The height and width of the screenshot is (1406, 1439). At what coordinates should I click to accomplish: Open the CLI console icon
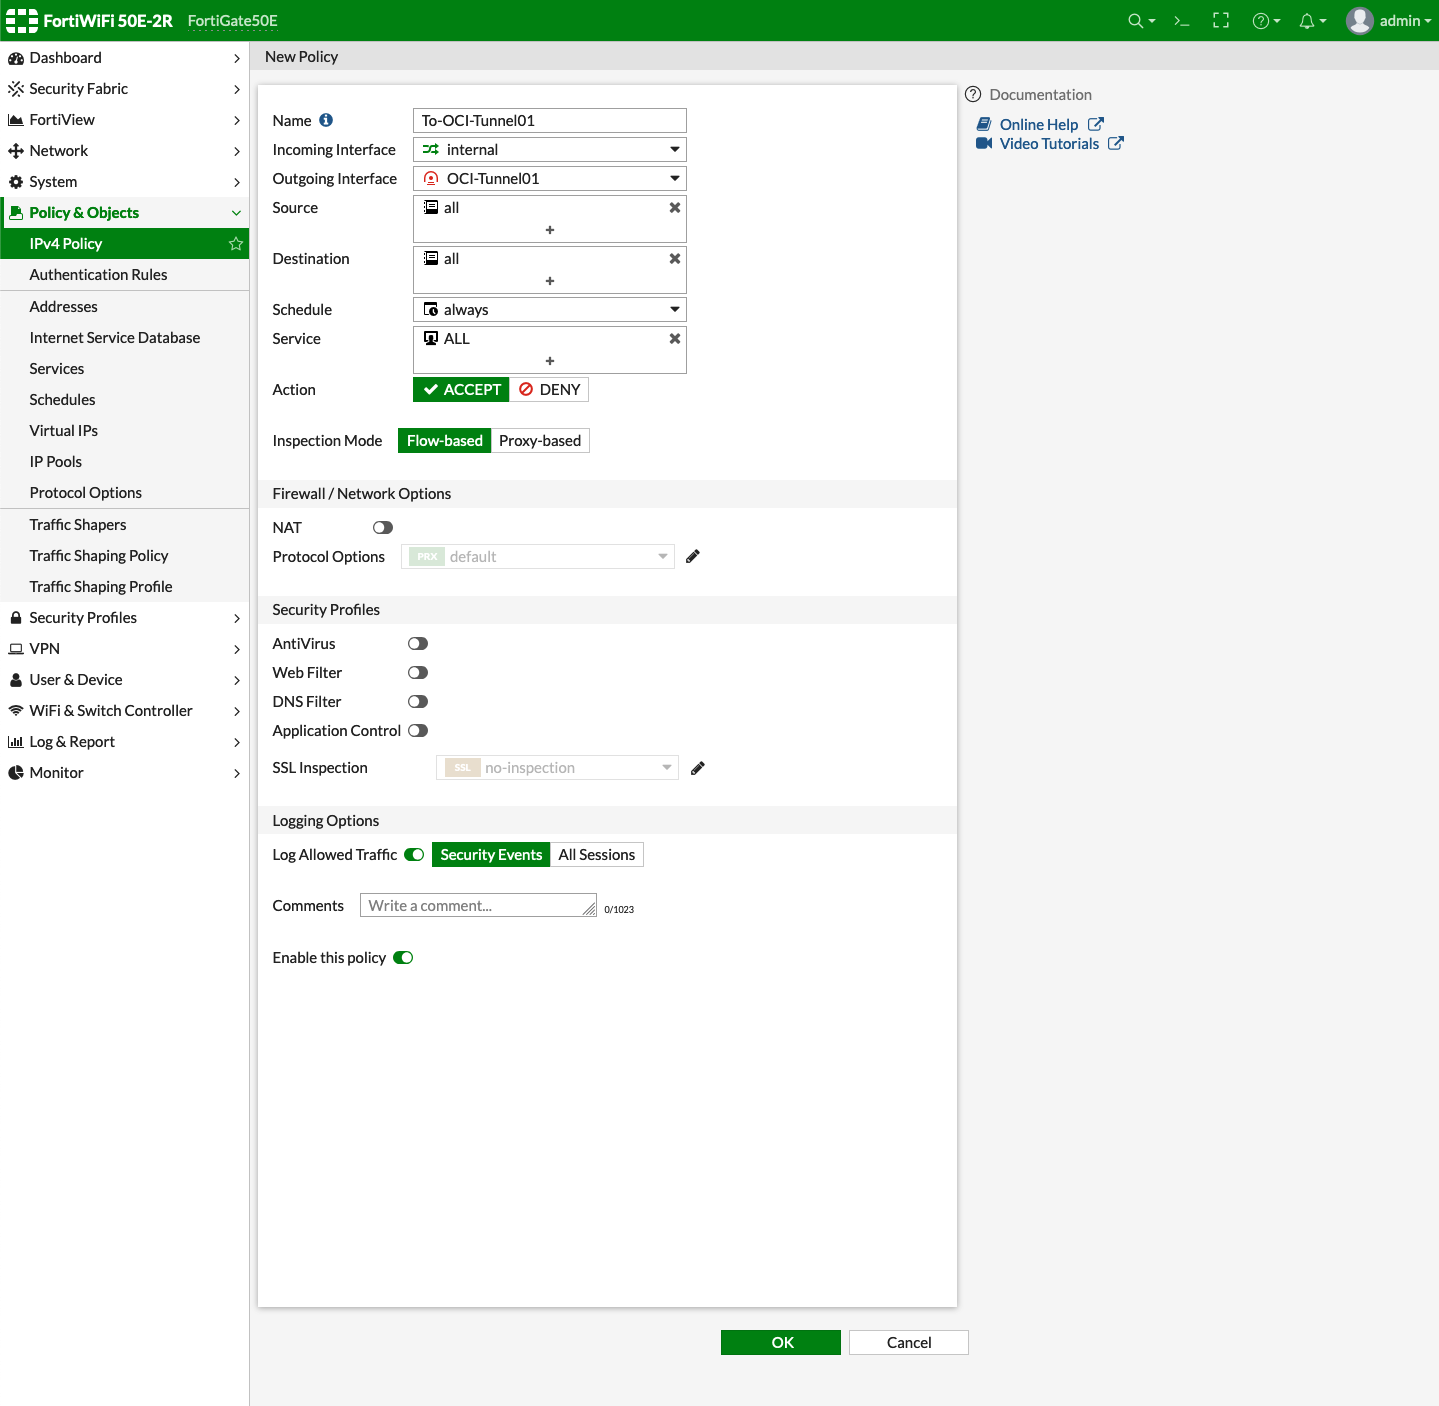1181,21
